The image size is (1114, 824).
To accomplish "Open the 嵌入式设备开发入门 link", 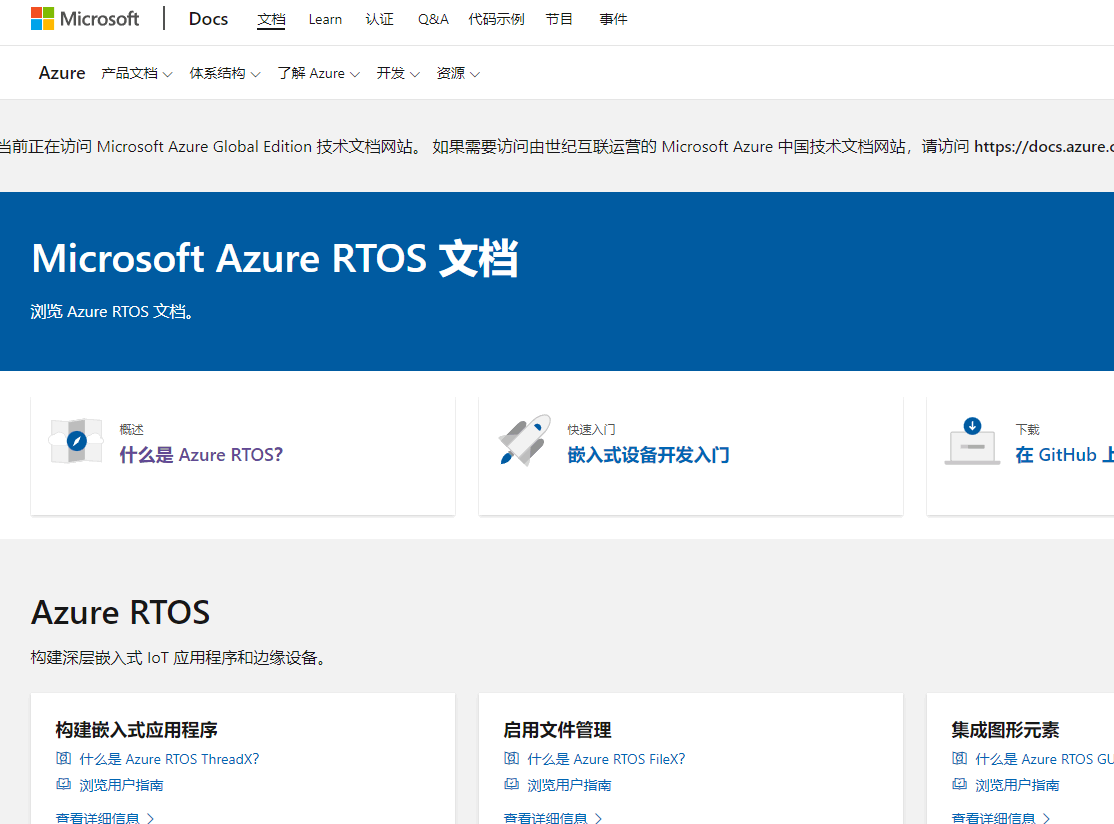I will click(648, 455).
